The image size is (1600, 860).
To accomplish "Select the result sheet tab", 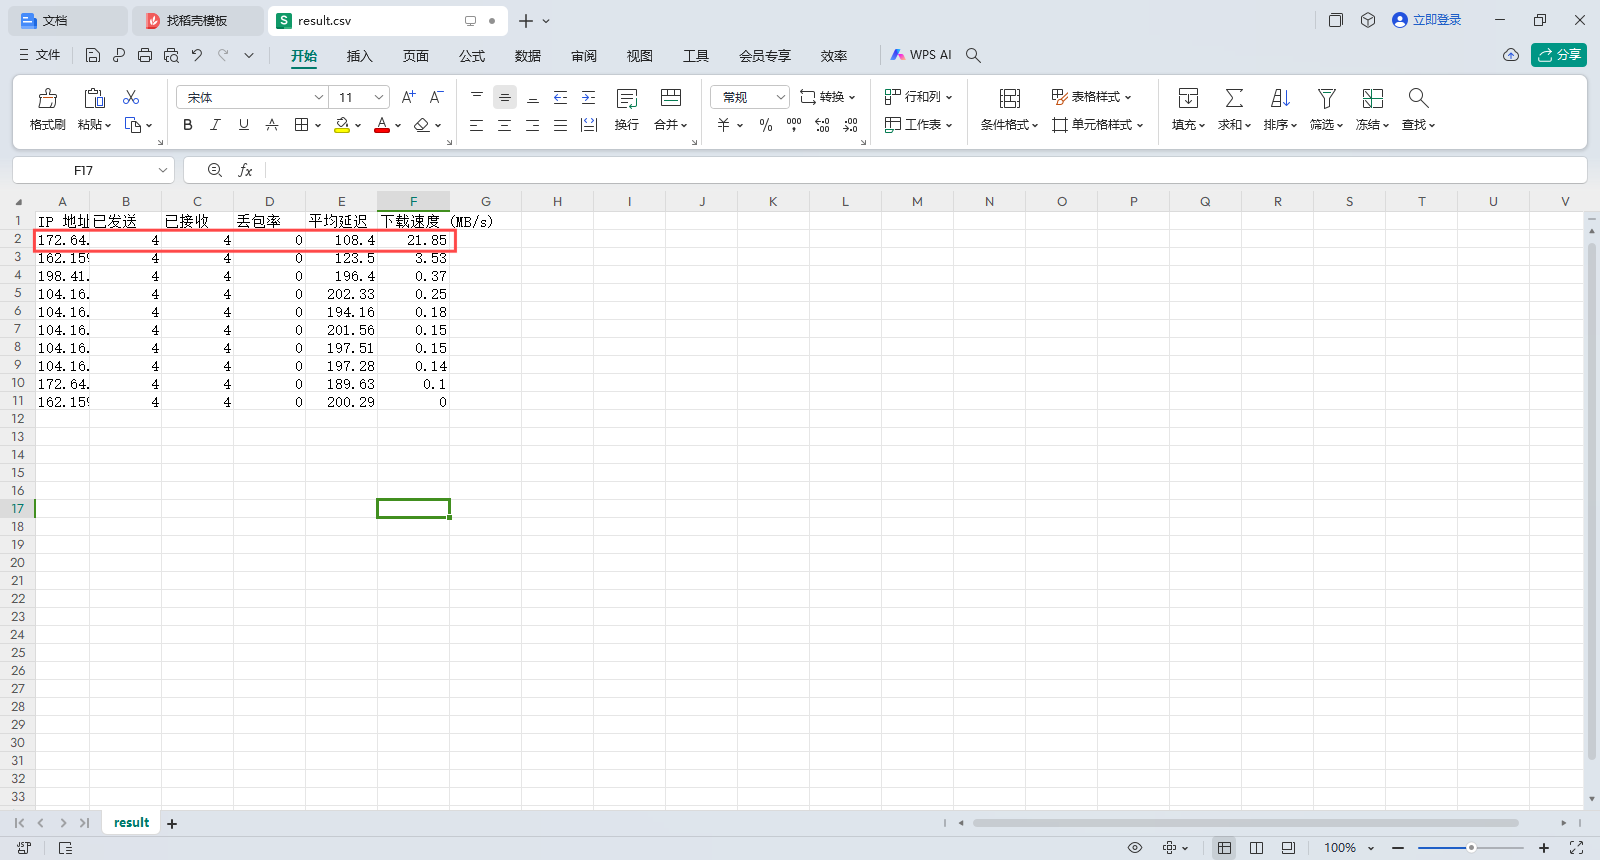I will tap(131, 822).
